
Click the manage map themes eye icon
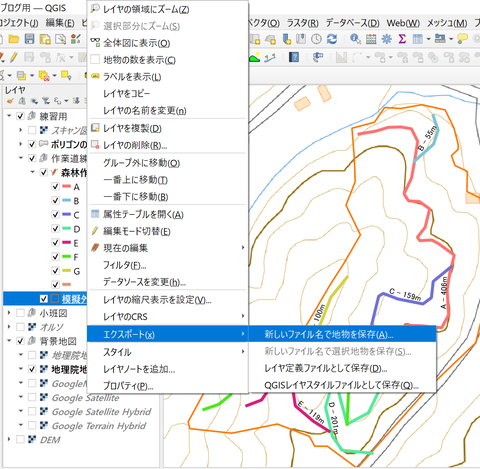tap(34, 101)
